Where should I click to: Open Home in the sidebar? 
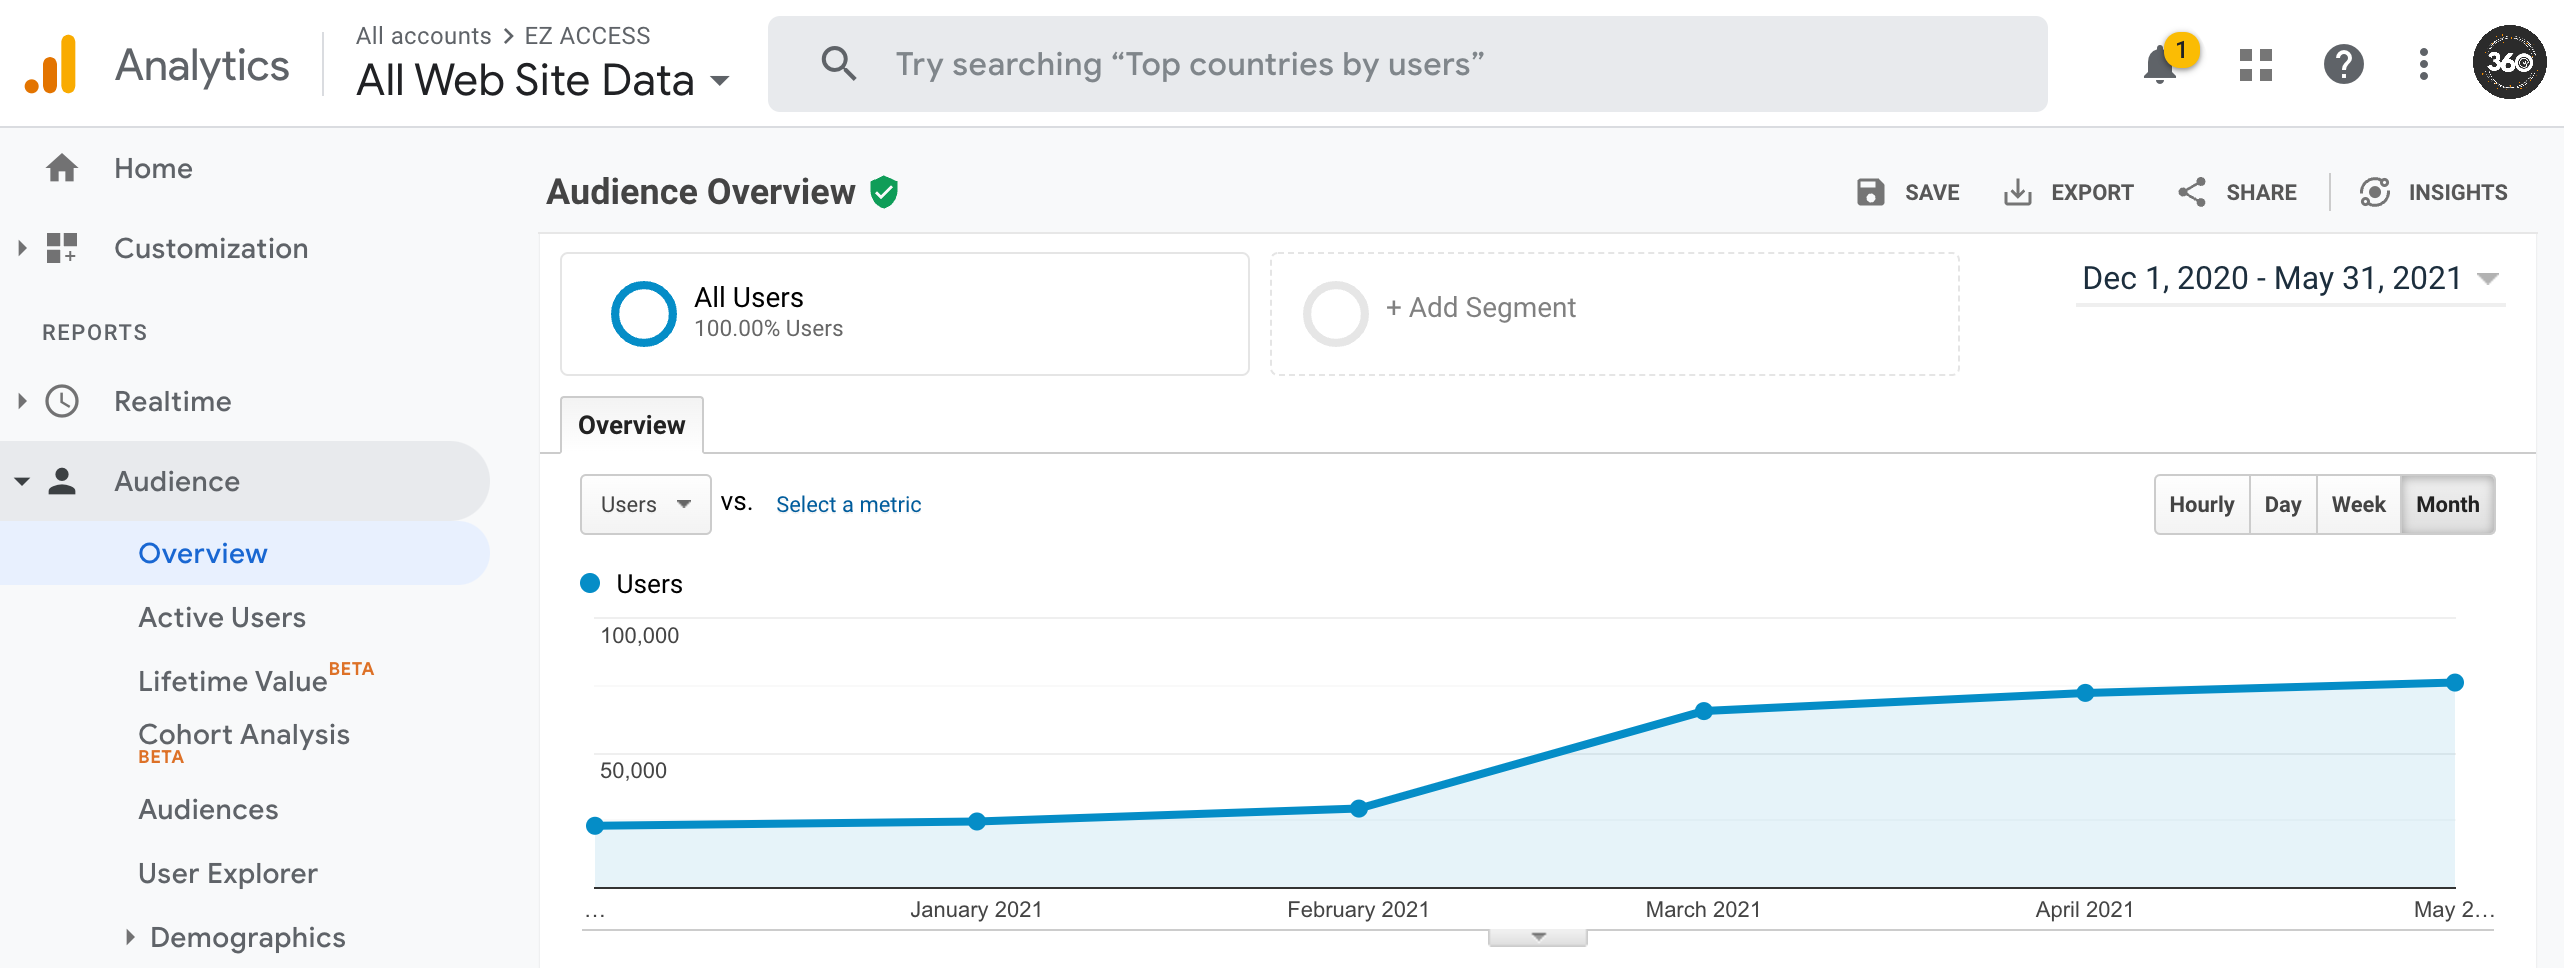pos(153,168)
